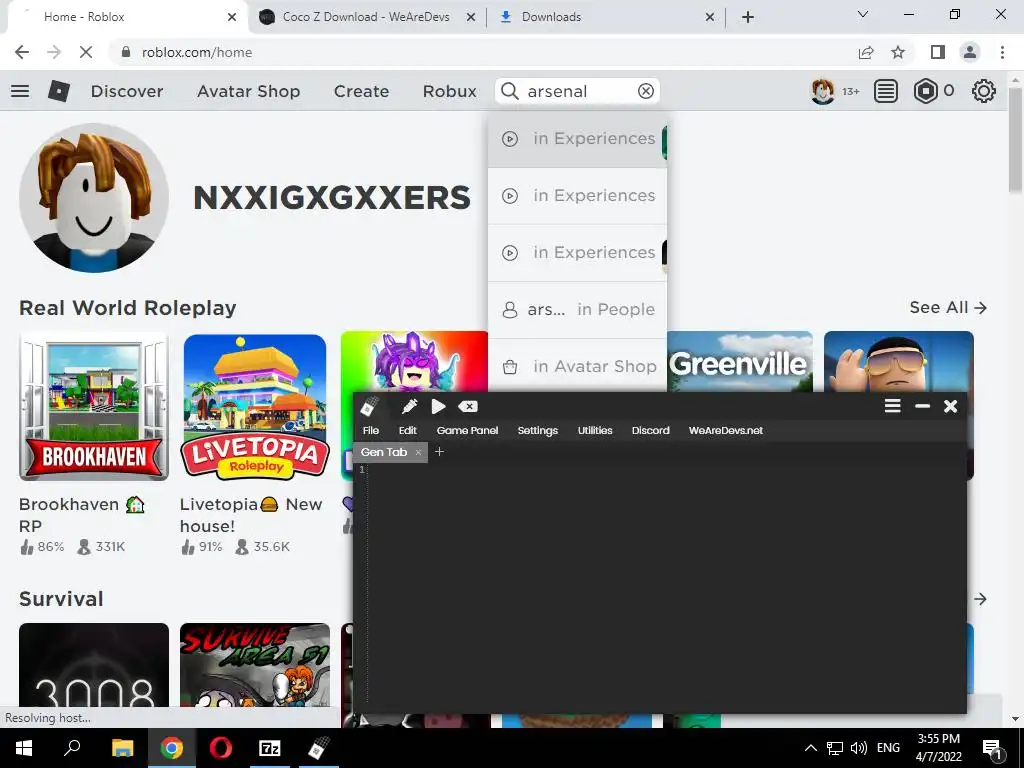Open 7-Zip from taskbar

pyautogui.click(x=270, y=748)
